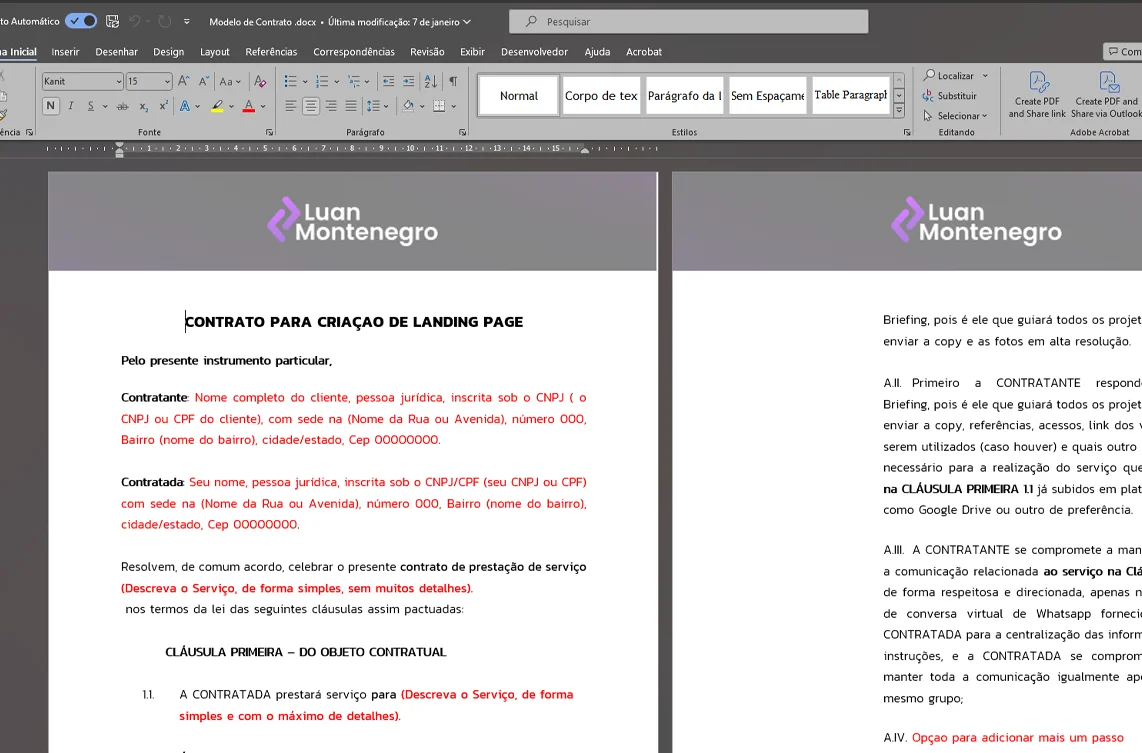Open the Fonte dialog launcher
The height and width of the screenshot is (753, 1142).
[269, 133]
